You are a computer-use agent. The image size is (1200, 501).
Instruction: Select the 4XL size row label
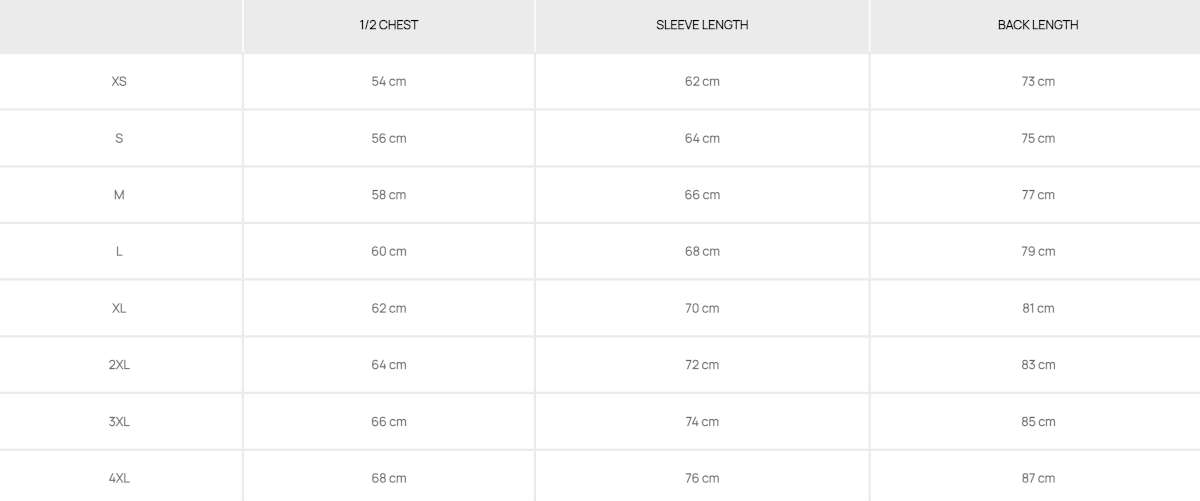[x=119, y=478]
